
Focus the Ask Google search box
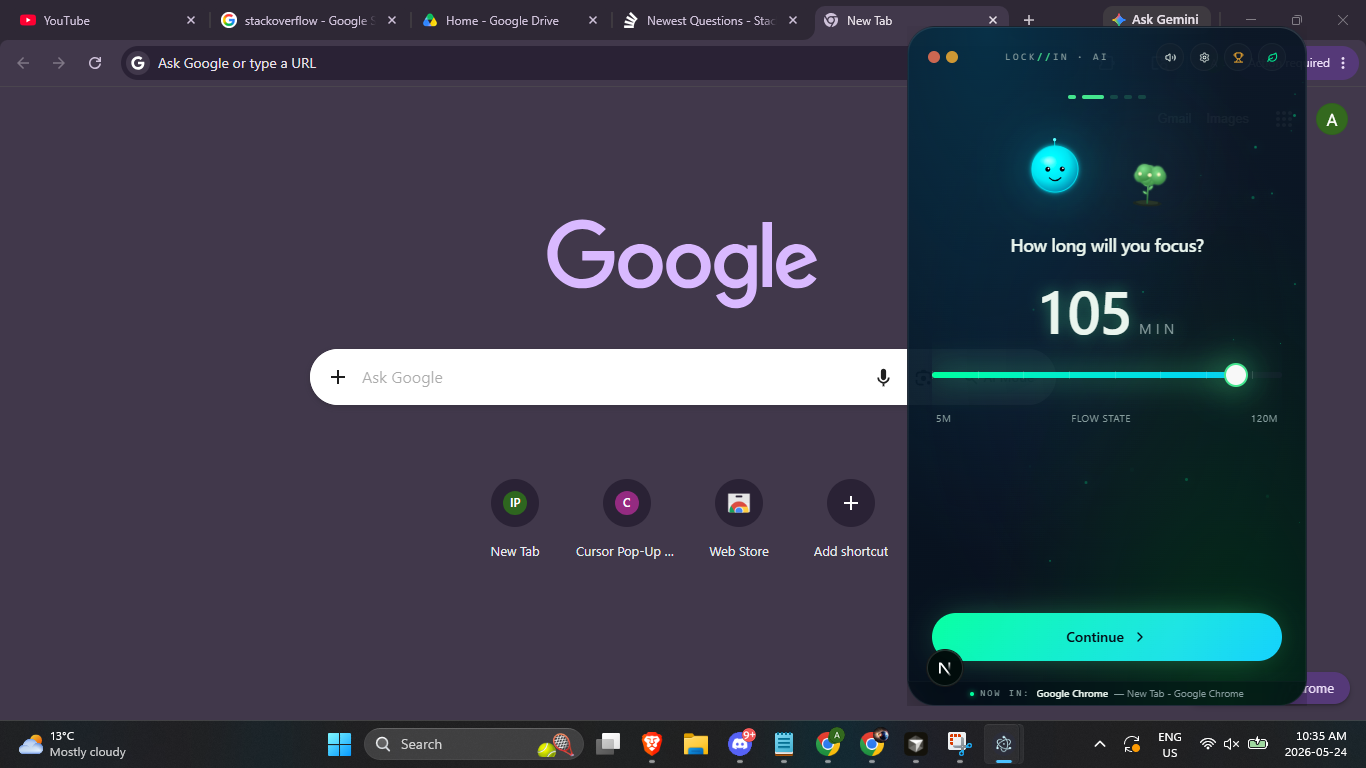click(610, 377)
